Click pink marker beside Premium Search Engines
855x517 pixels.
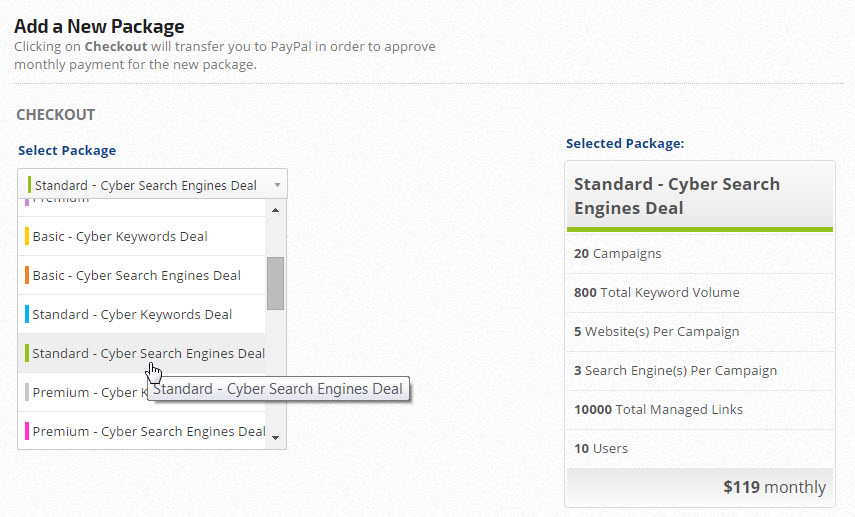coord(27,432)
